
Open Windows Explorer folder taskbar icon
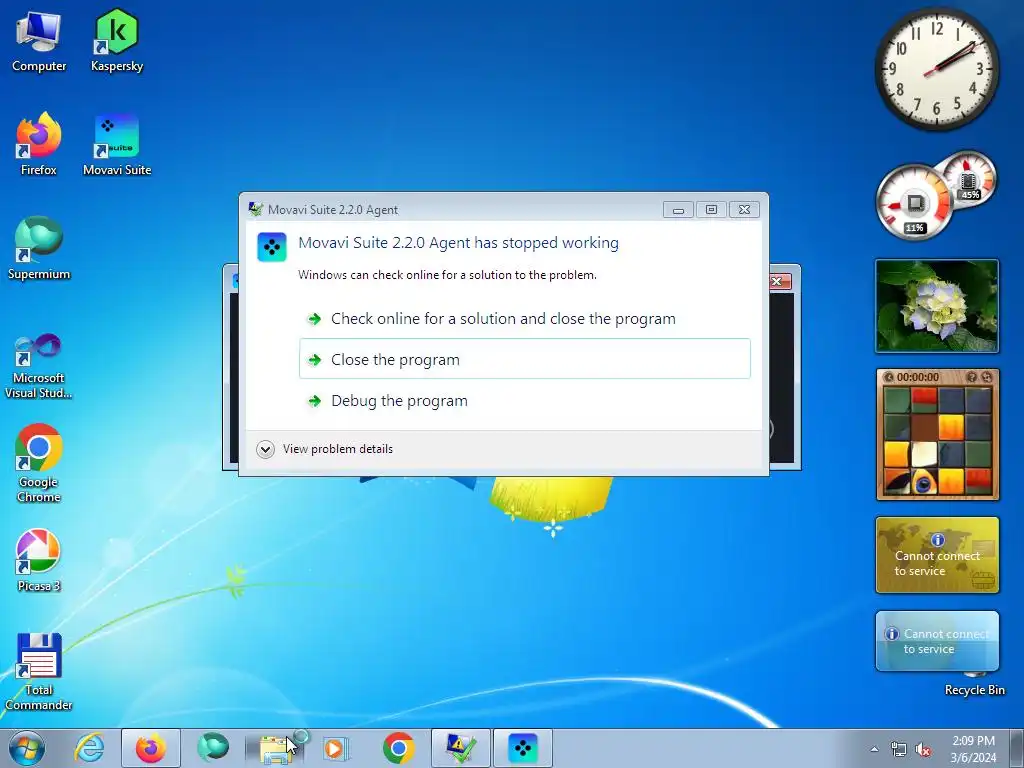click(275, 748)
